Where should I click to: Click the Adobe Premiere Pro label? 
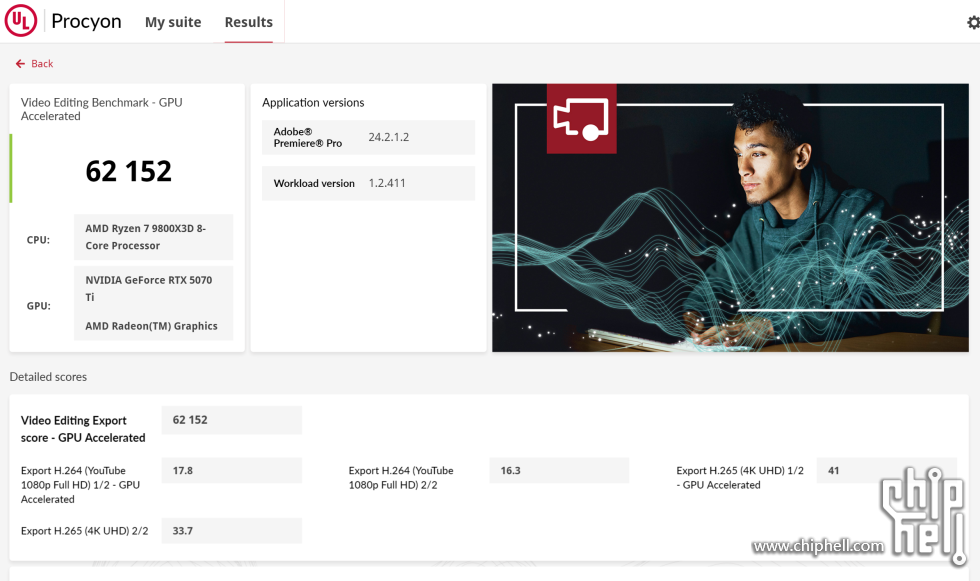[x=308, y=137]
